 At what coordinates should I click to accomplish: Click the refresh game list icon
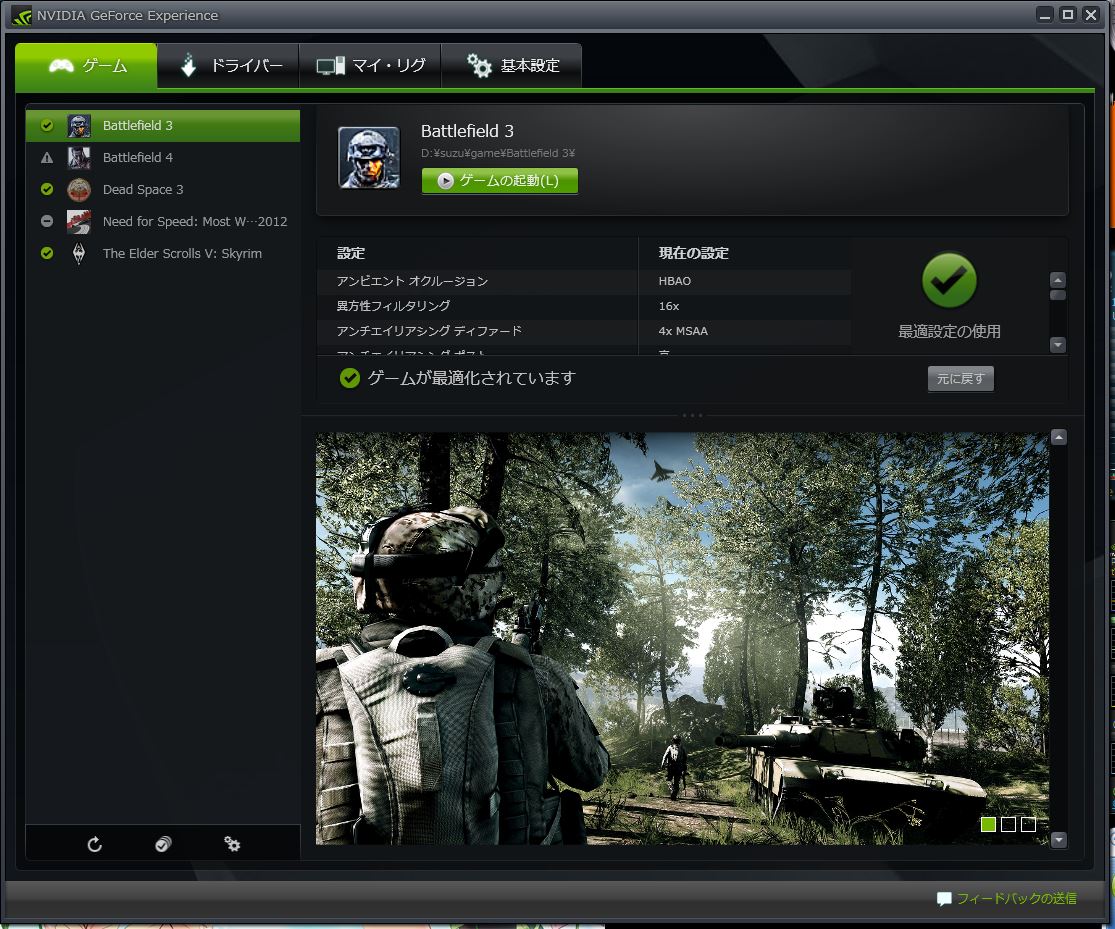95,844
